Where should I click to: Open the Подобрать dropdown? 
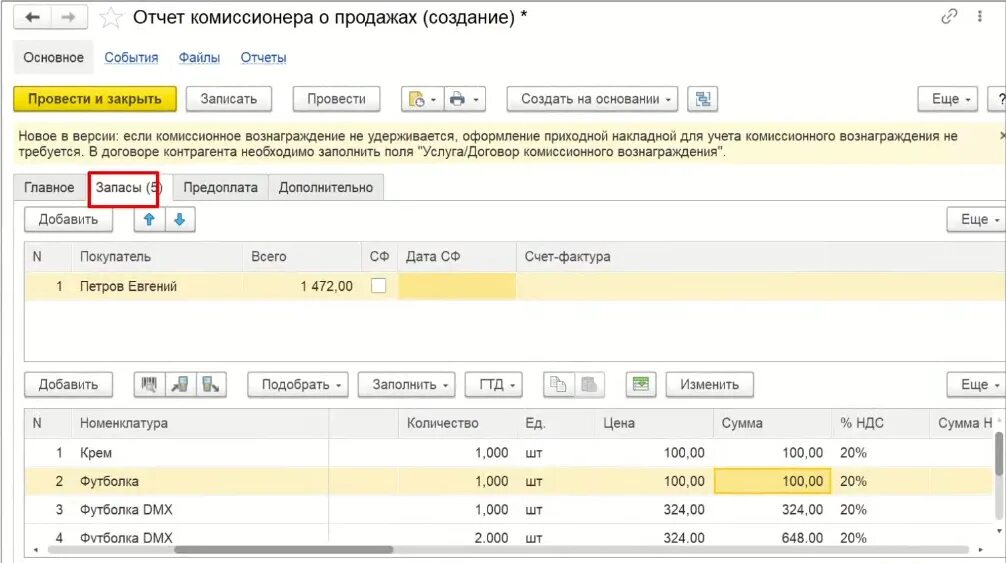pos(303,385)
